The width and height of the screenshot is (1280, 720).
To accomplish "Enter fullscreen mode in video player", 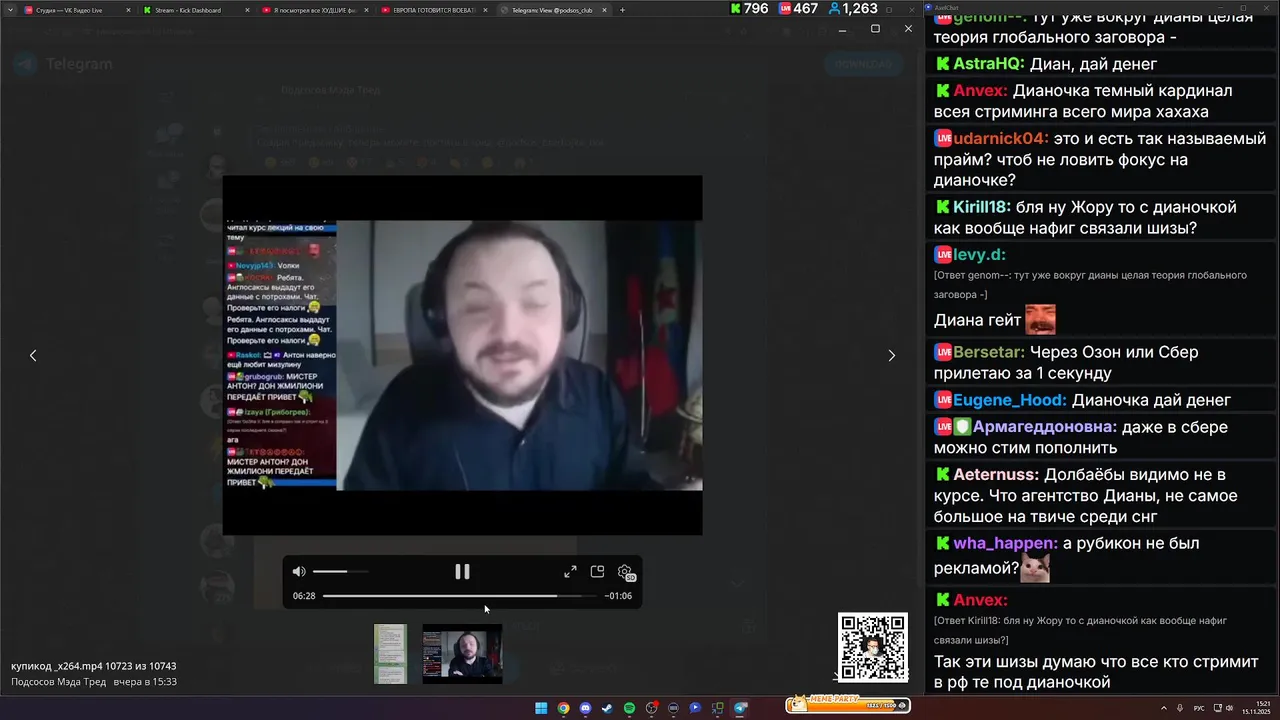I will [570, 571].
